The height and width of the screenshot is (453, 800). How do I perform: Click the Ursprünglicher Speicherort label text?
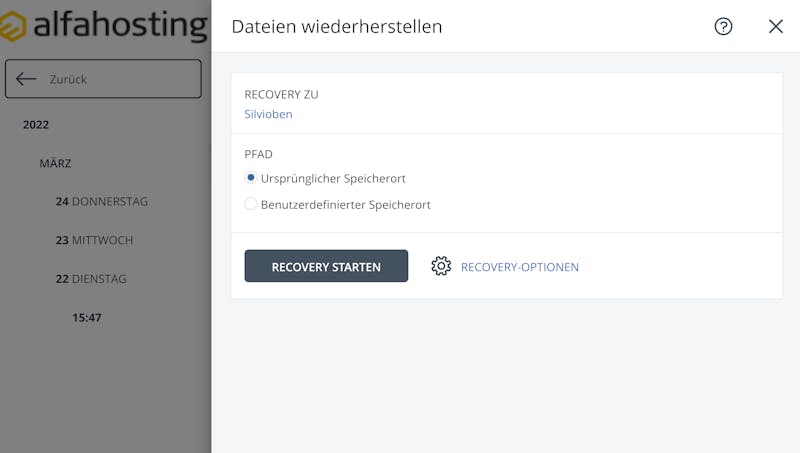click(x=333, y=179)
